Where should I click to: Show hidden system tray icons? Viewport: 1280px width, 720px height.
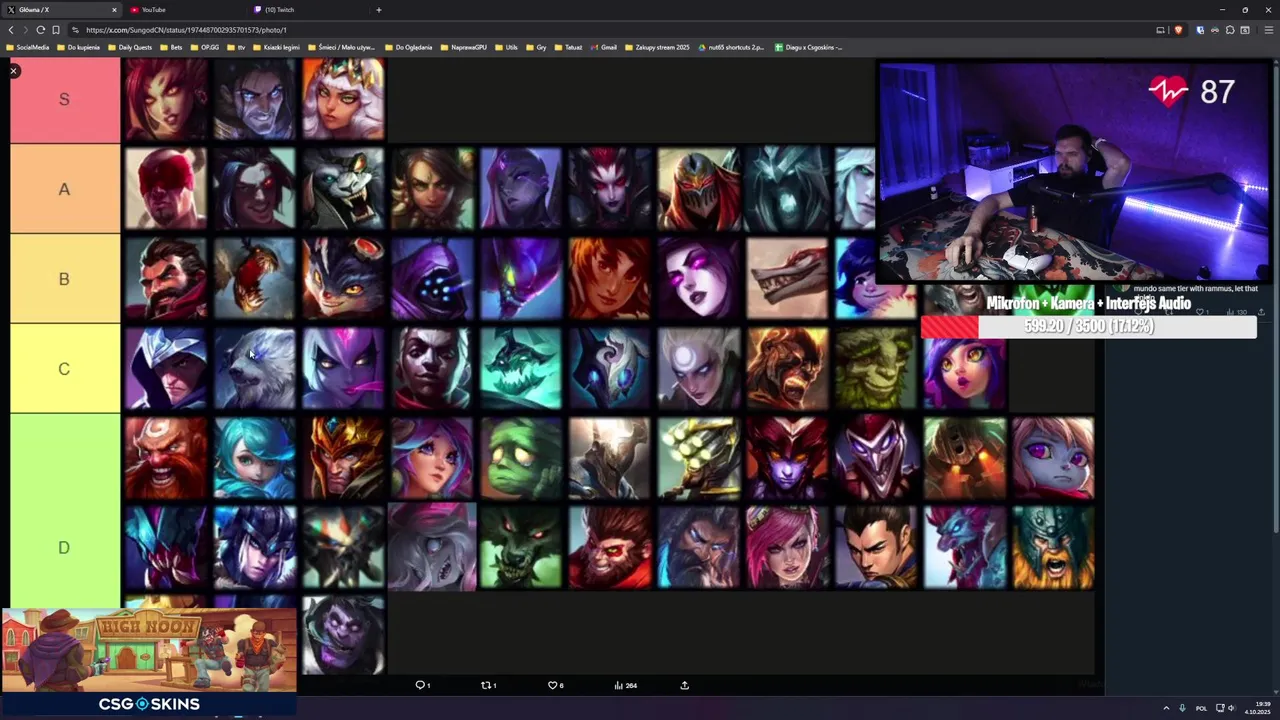pyautogui.click(x=1166, y=708)
